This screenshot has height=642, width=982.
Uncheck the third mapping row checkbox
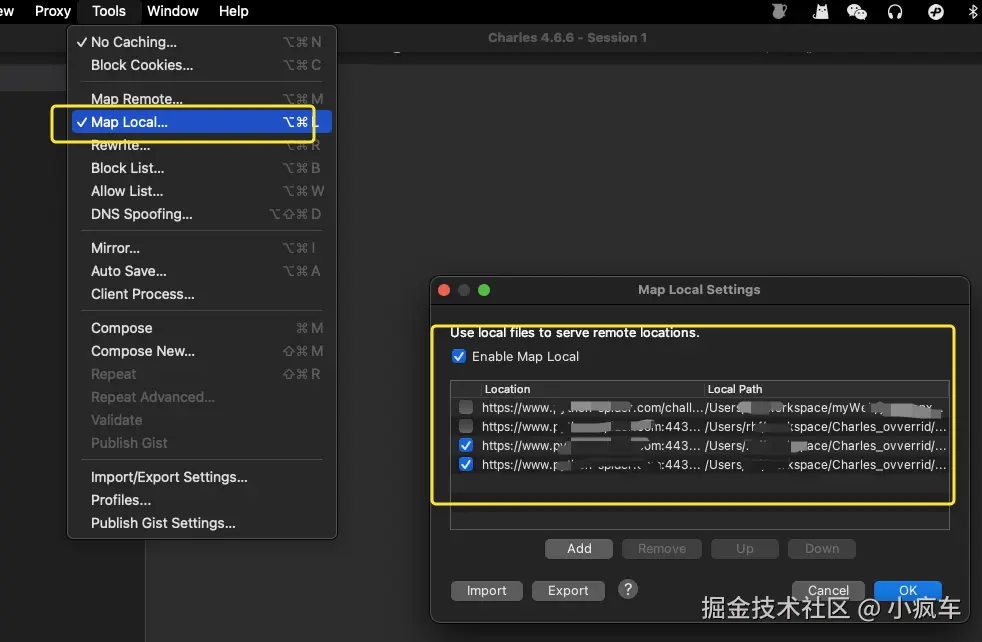pyautogui.click(x=466, y=445)
